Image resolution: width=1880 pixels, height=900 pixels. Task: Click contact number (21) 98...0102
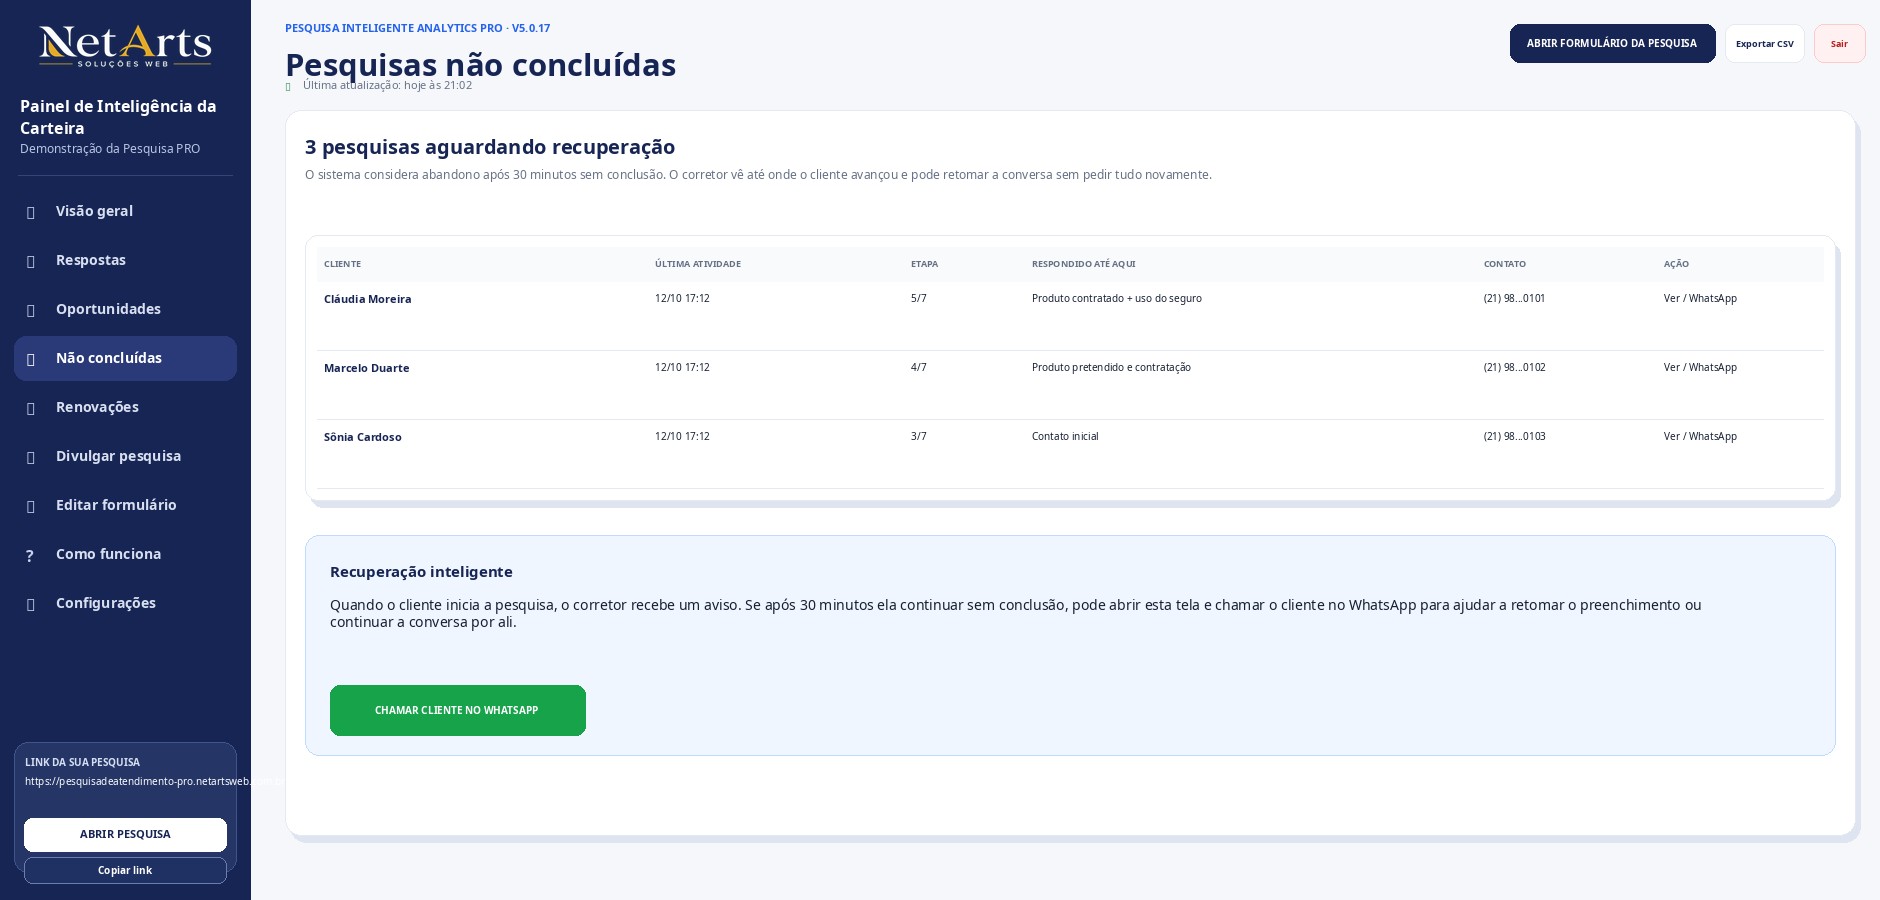coord(1514,367)
